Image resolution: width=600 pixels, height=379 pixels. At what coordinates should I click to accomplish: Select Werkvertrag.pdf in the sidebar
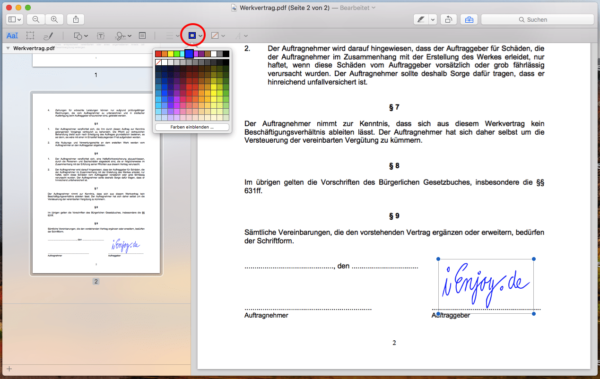pos(34,48)
